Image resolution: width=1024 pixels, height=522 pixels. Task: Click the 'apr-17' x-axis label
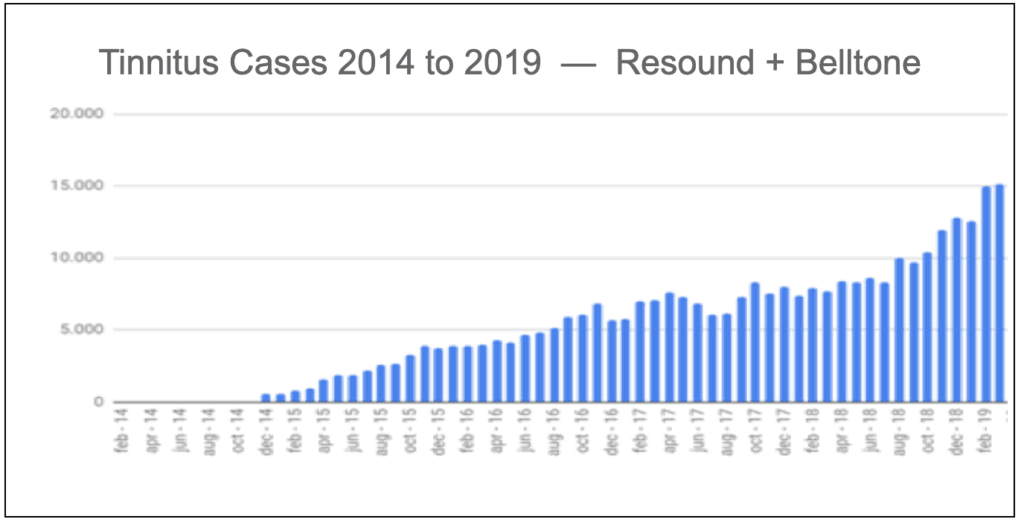click(670, 431)
